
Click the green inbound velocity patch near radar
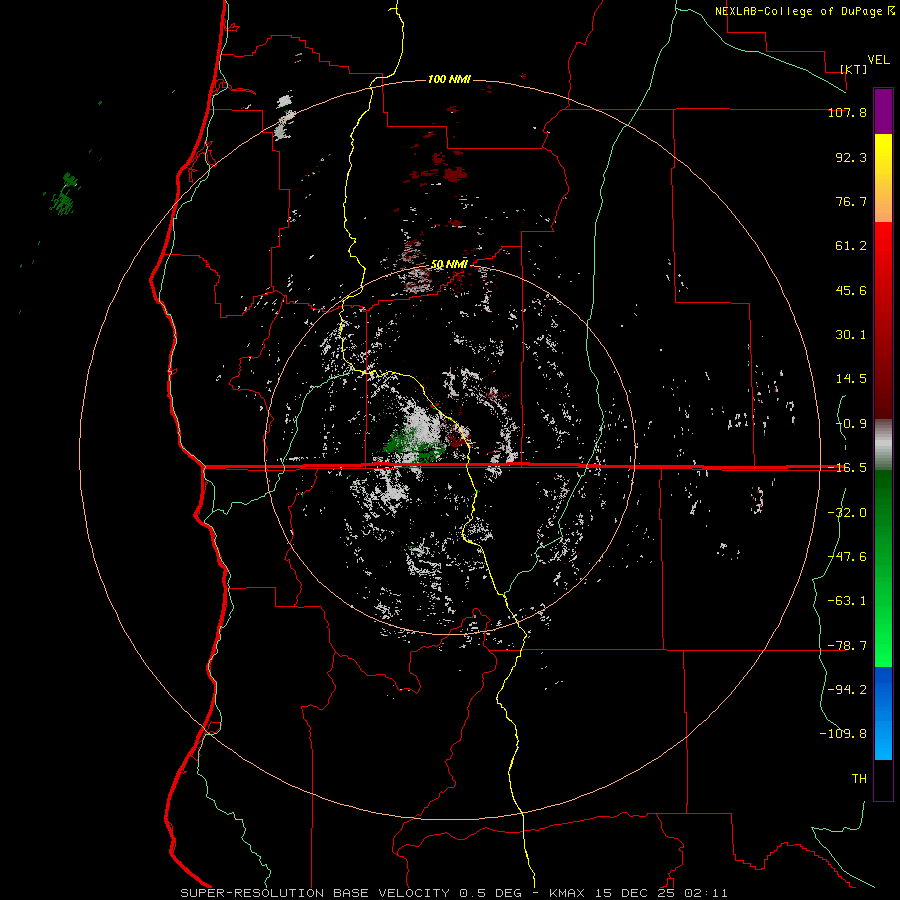click(x=412, y=445)
